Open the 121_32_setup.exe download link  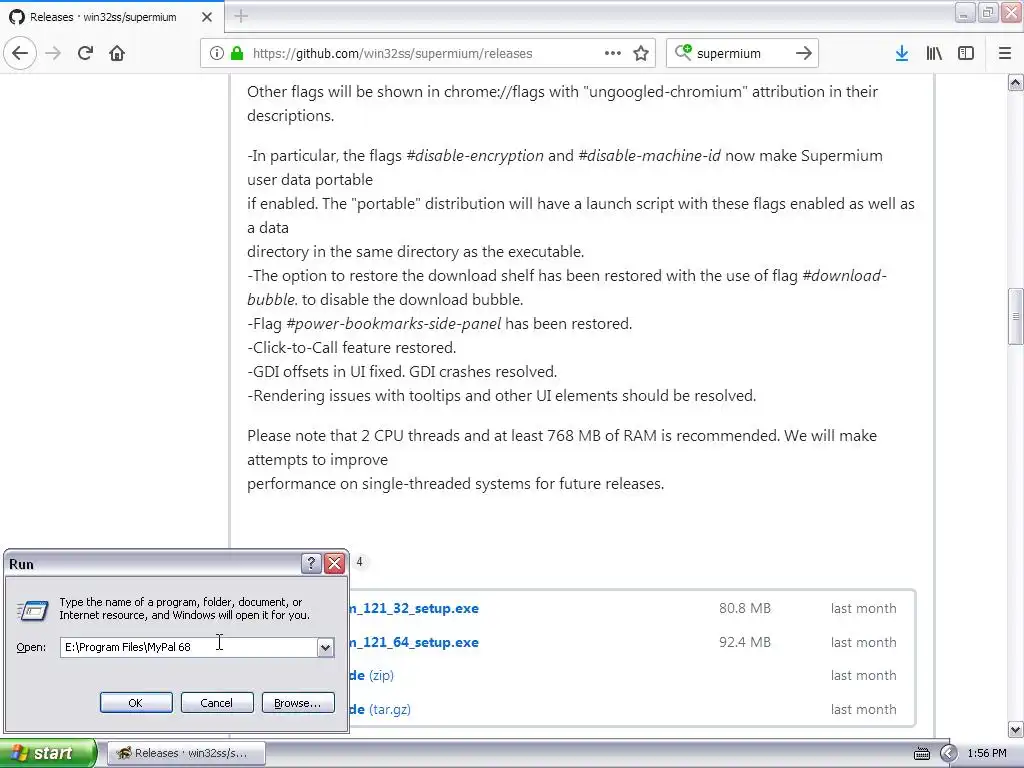(414, 608)
